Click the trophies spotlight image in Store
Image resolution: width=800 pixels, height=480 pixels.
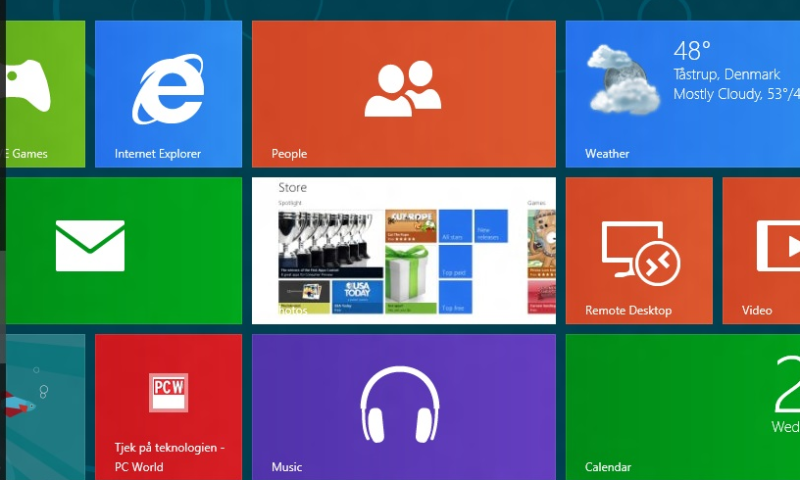coord(331,244)
